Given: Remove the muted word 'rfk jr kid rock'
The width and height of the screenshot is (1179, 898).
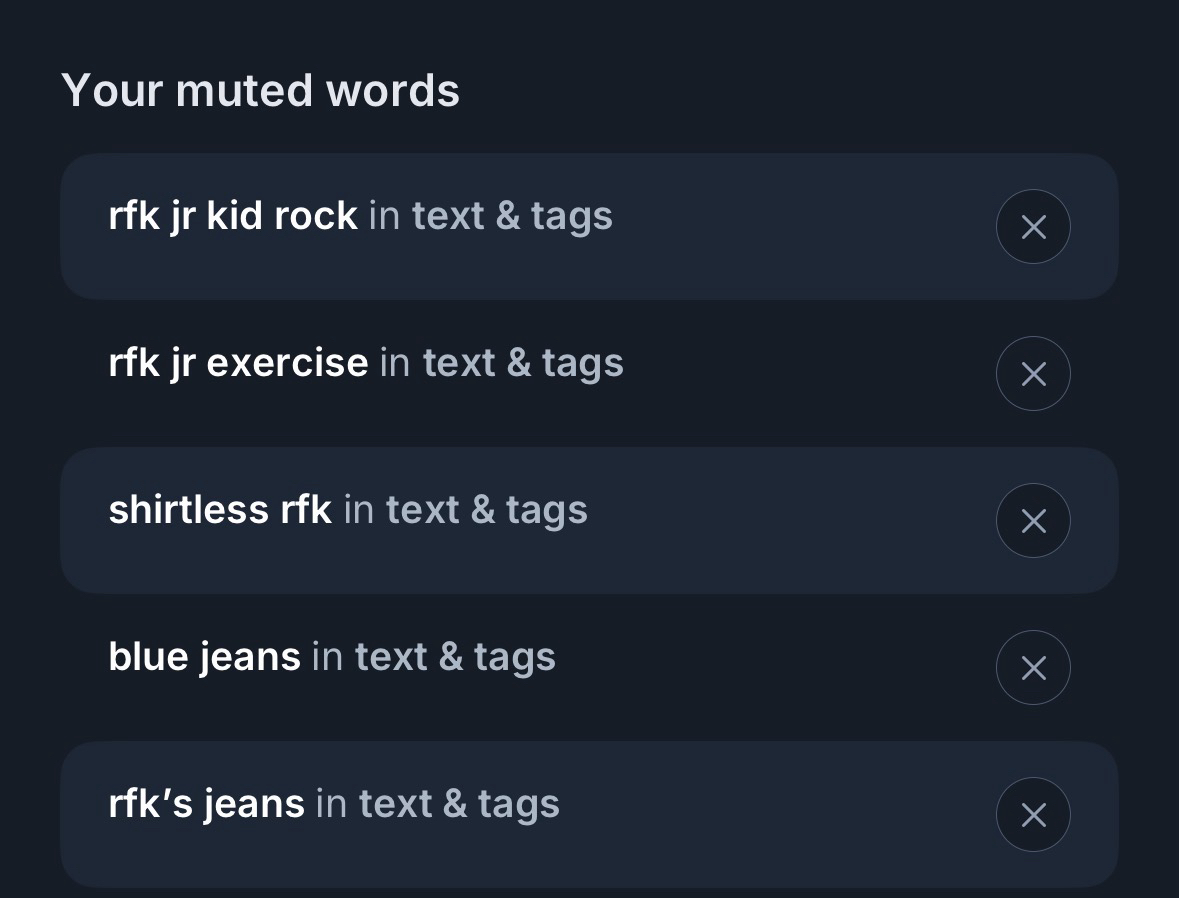Looking at the screenshot, I should click(x=1033, y=227).
